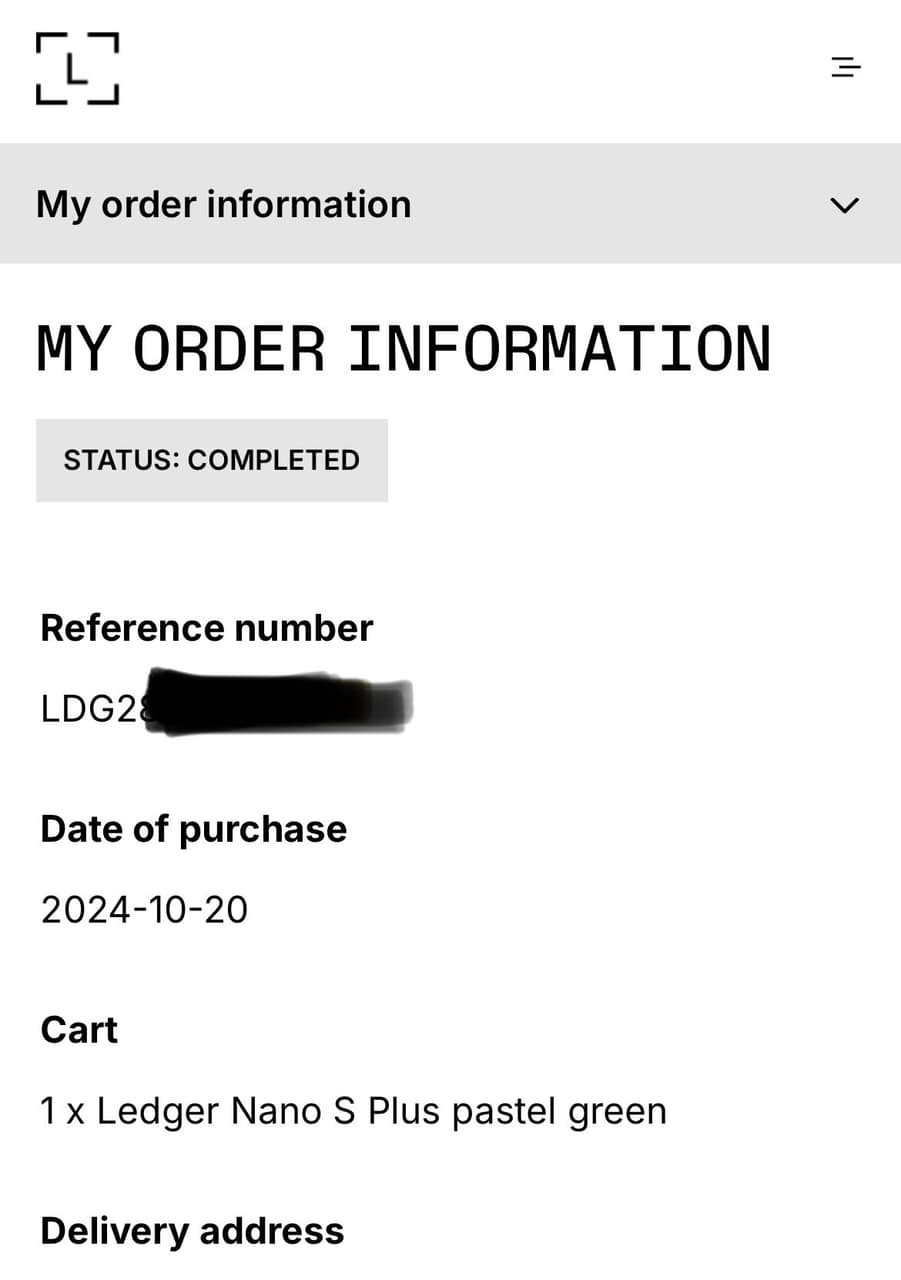Click the "pastel green" color text
Image resolution: width=901 pixels, height=1280 pixels.
point(559,1111)
